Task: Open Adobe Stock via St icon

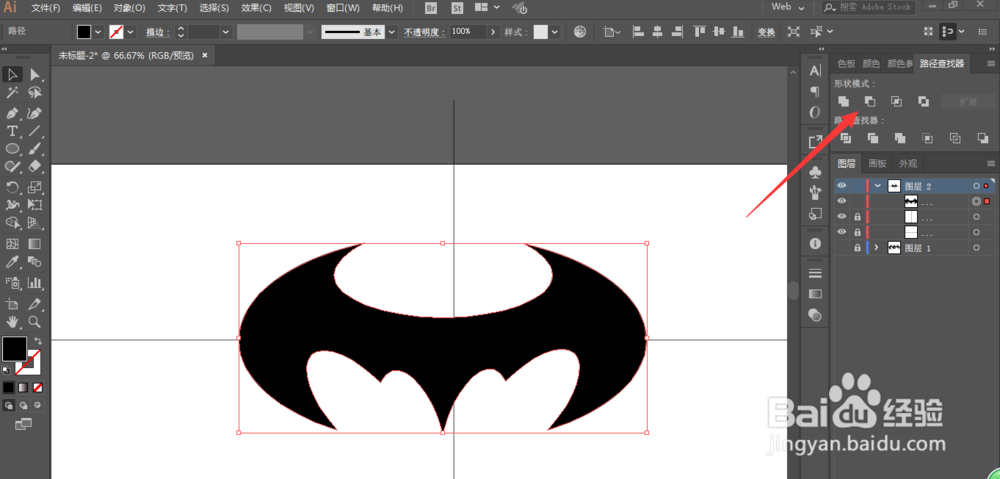Action: [x=457, y=8]
